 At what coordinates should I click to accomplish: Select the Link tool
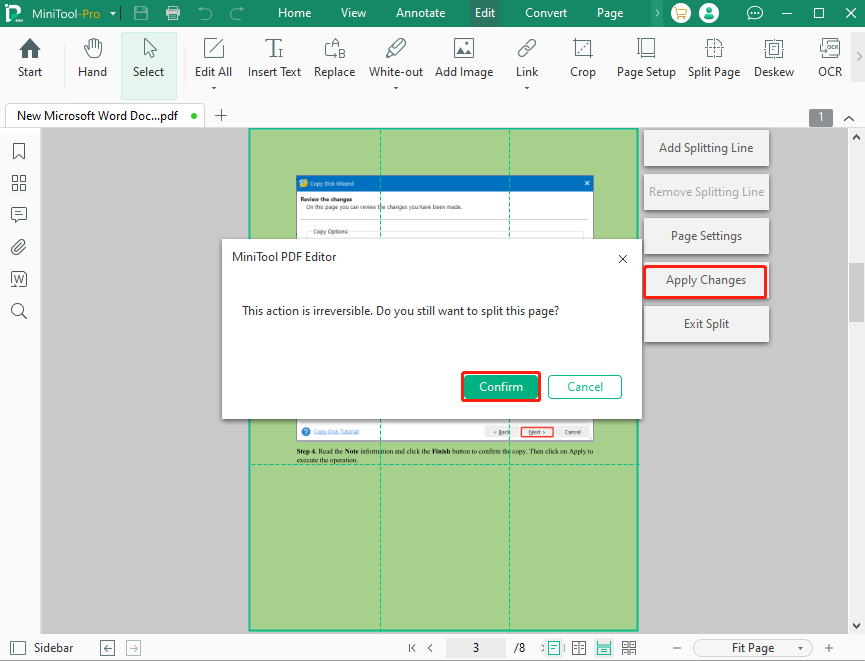(x=527, y=58)
